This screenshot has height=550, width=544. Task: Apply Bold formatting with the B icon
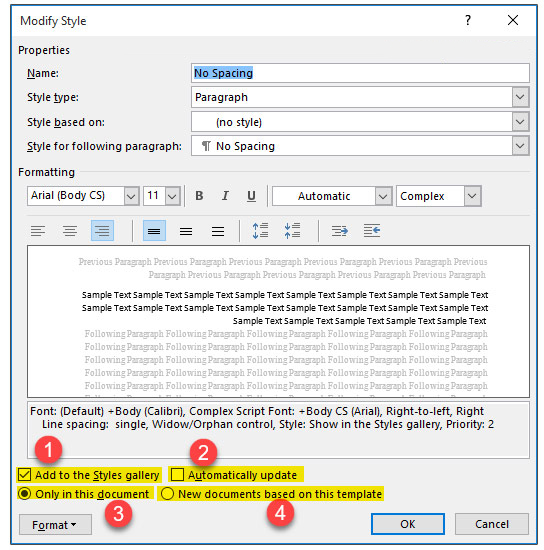[199, 196]
